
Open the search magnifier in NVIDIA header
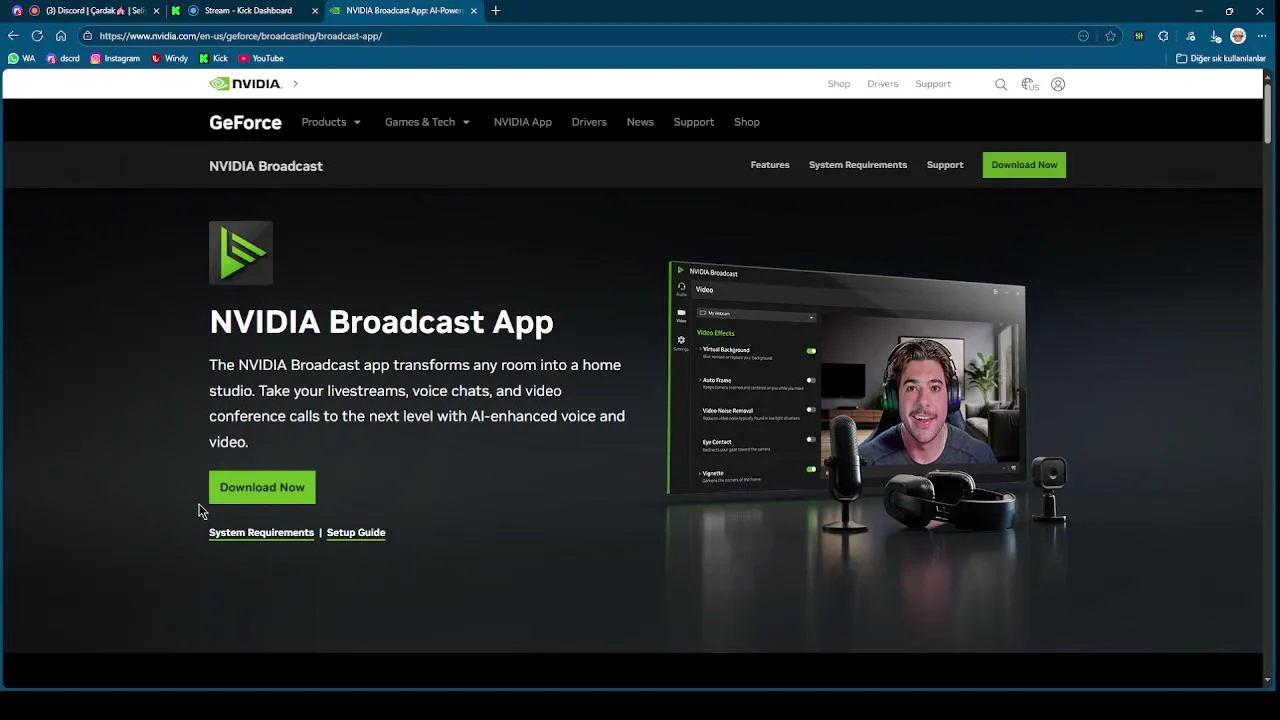1001,84
